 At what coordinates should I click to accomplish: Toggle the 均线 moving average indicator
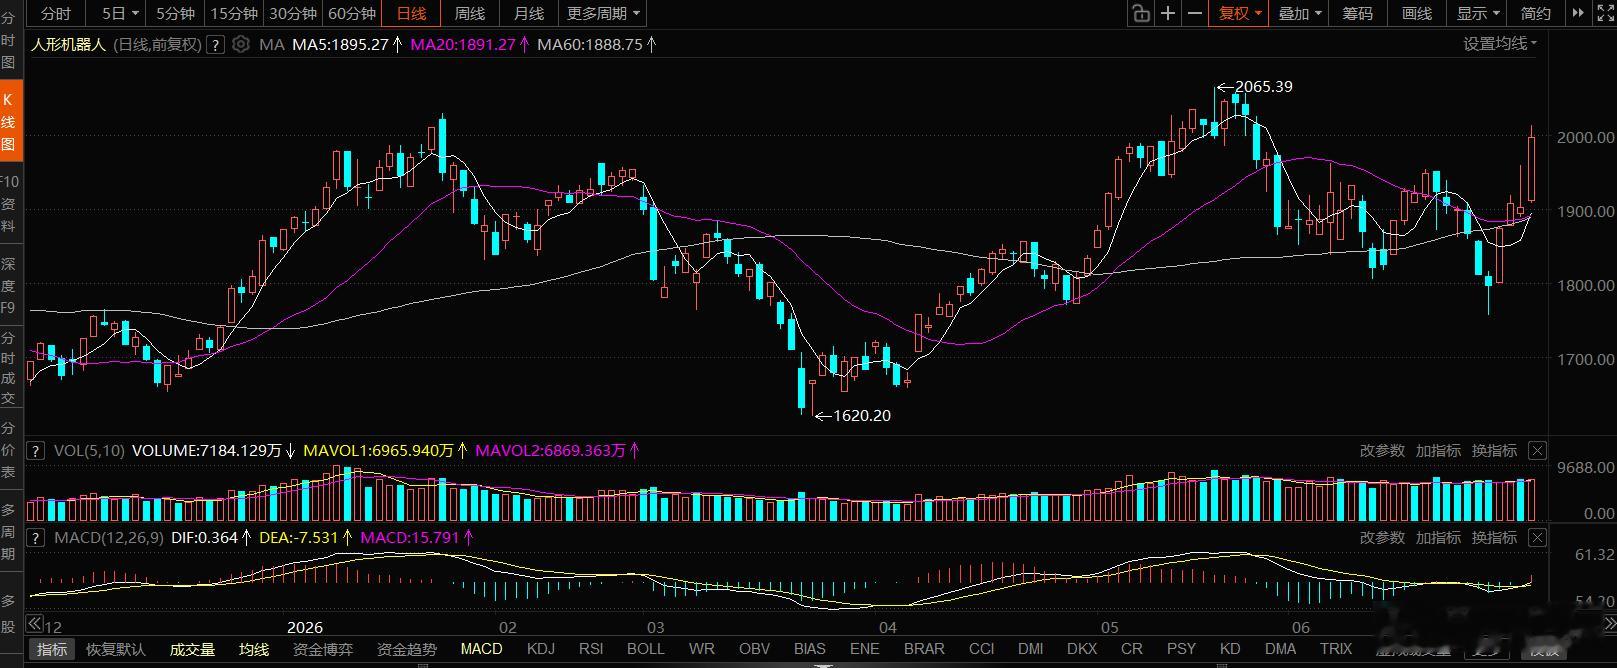[x=254, y=649]
